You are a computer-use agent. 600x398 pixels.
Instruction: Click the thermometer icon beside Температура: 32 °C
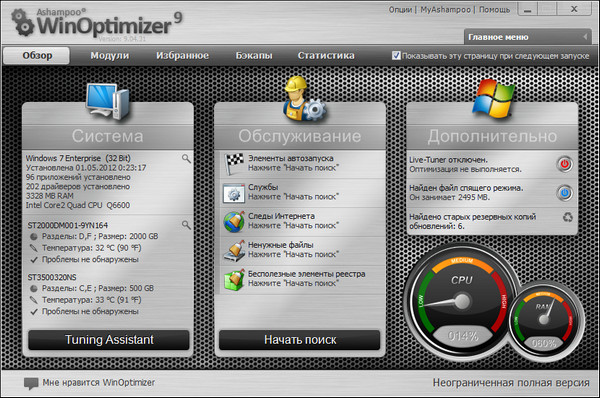tap(34, 248)
